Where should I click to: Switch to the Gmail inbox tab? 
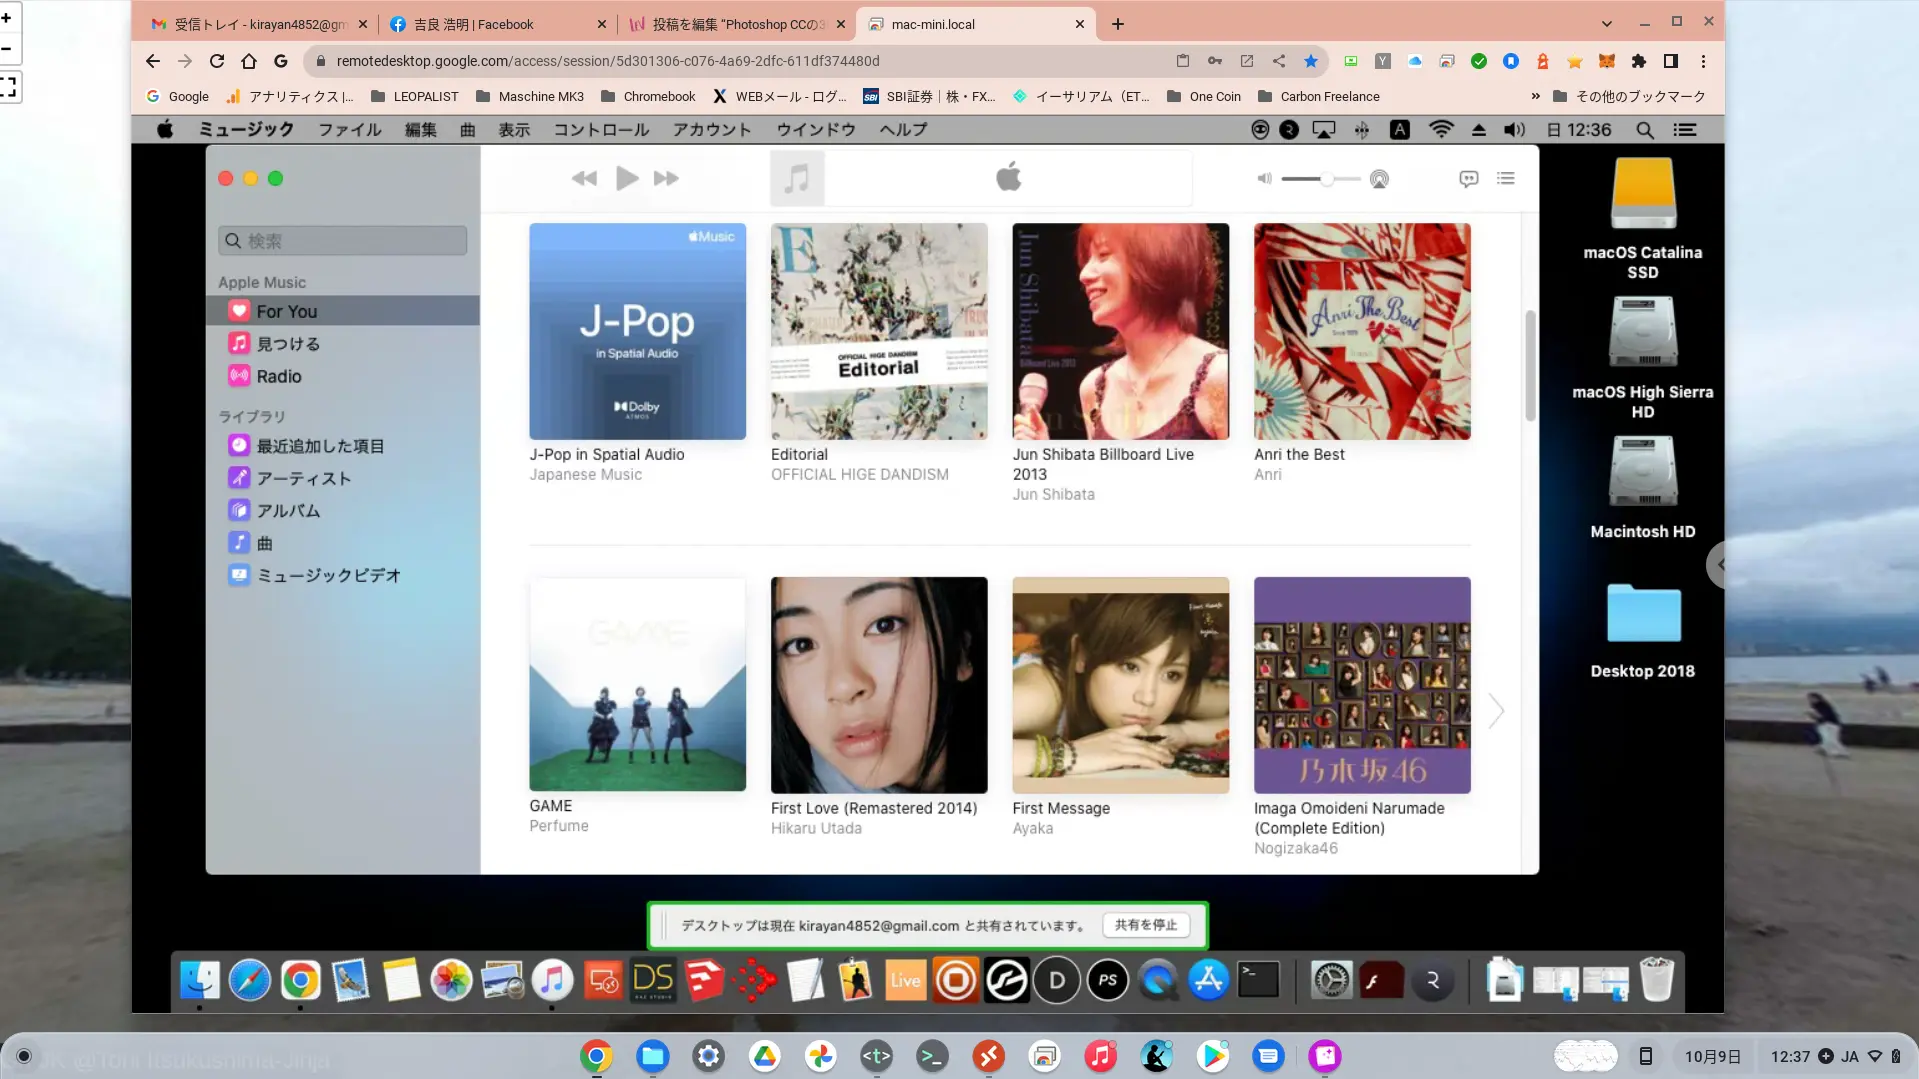pos(258,24)
